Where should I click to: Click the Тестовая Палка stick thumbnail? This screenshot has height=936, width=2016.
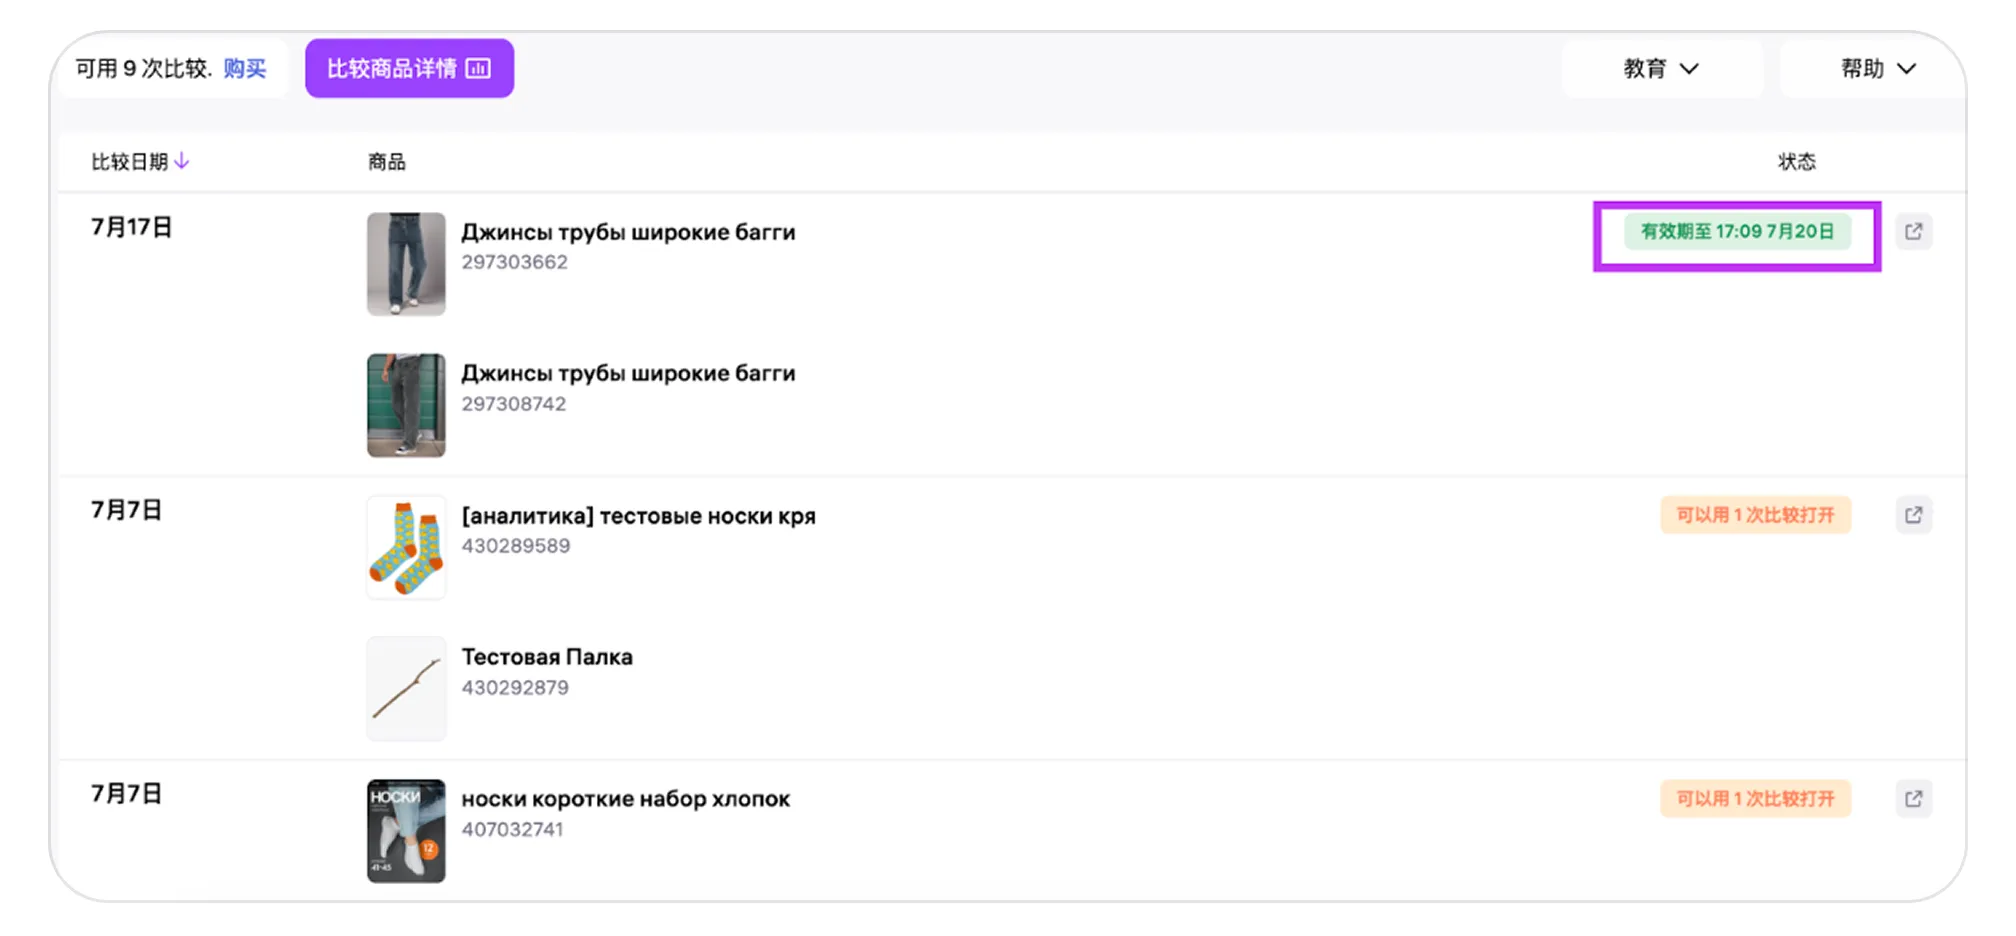click(406, 689)
